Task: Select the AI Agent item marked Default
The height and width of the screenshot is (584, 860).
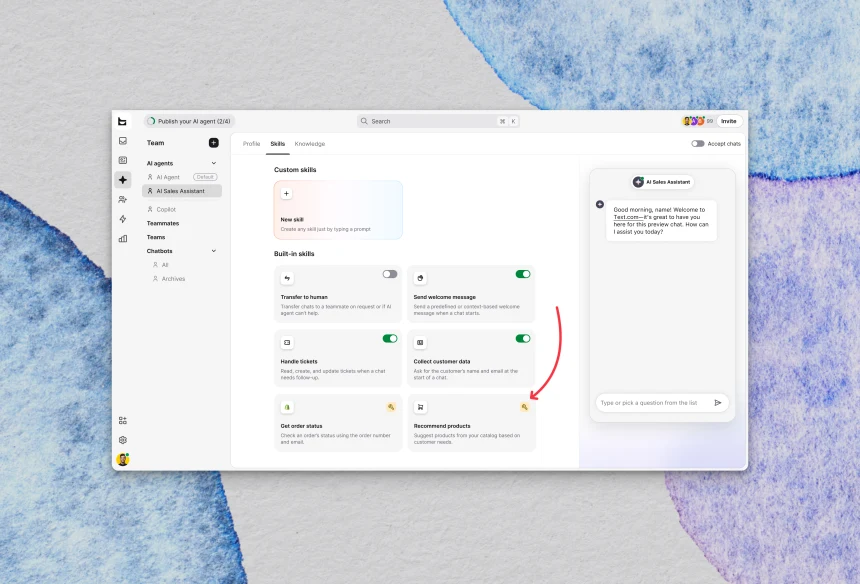Action: [x=182, y=177]
